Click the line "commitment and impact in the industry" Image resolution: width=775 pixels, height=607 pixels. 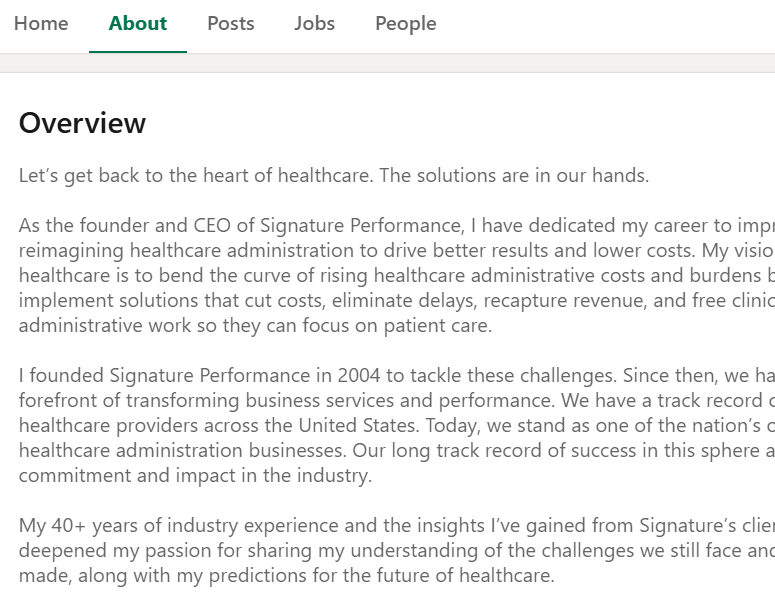[x=195, y=476]
